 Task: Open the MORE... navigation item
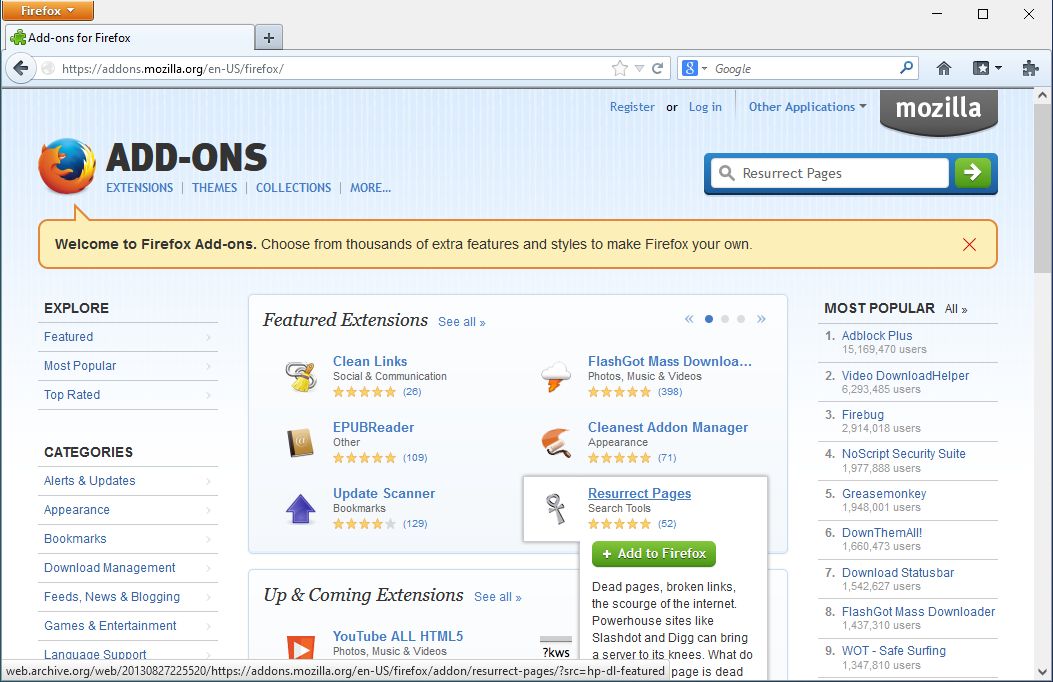[370, 188]
